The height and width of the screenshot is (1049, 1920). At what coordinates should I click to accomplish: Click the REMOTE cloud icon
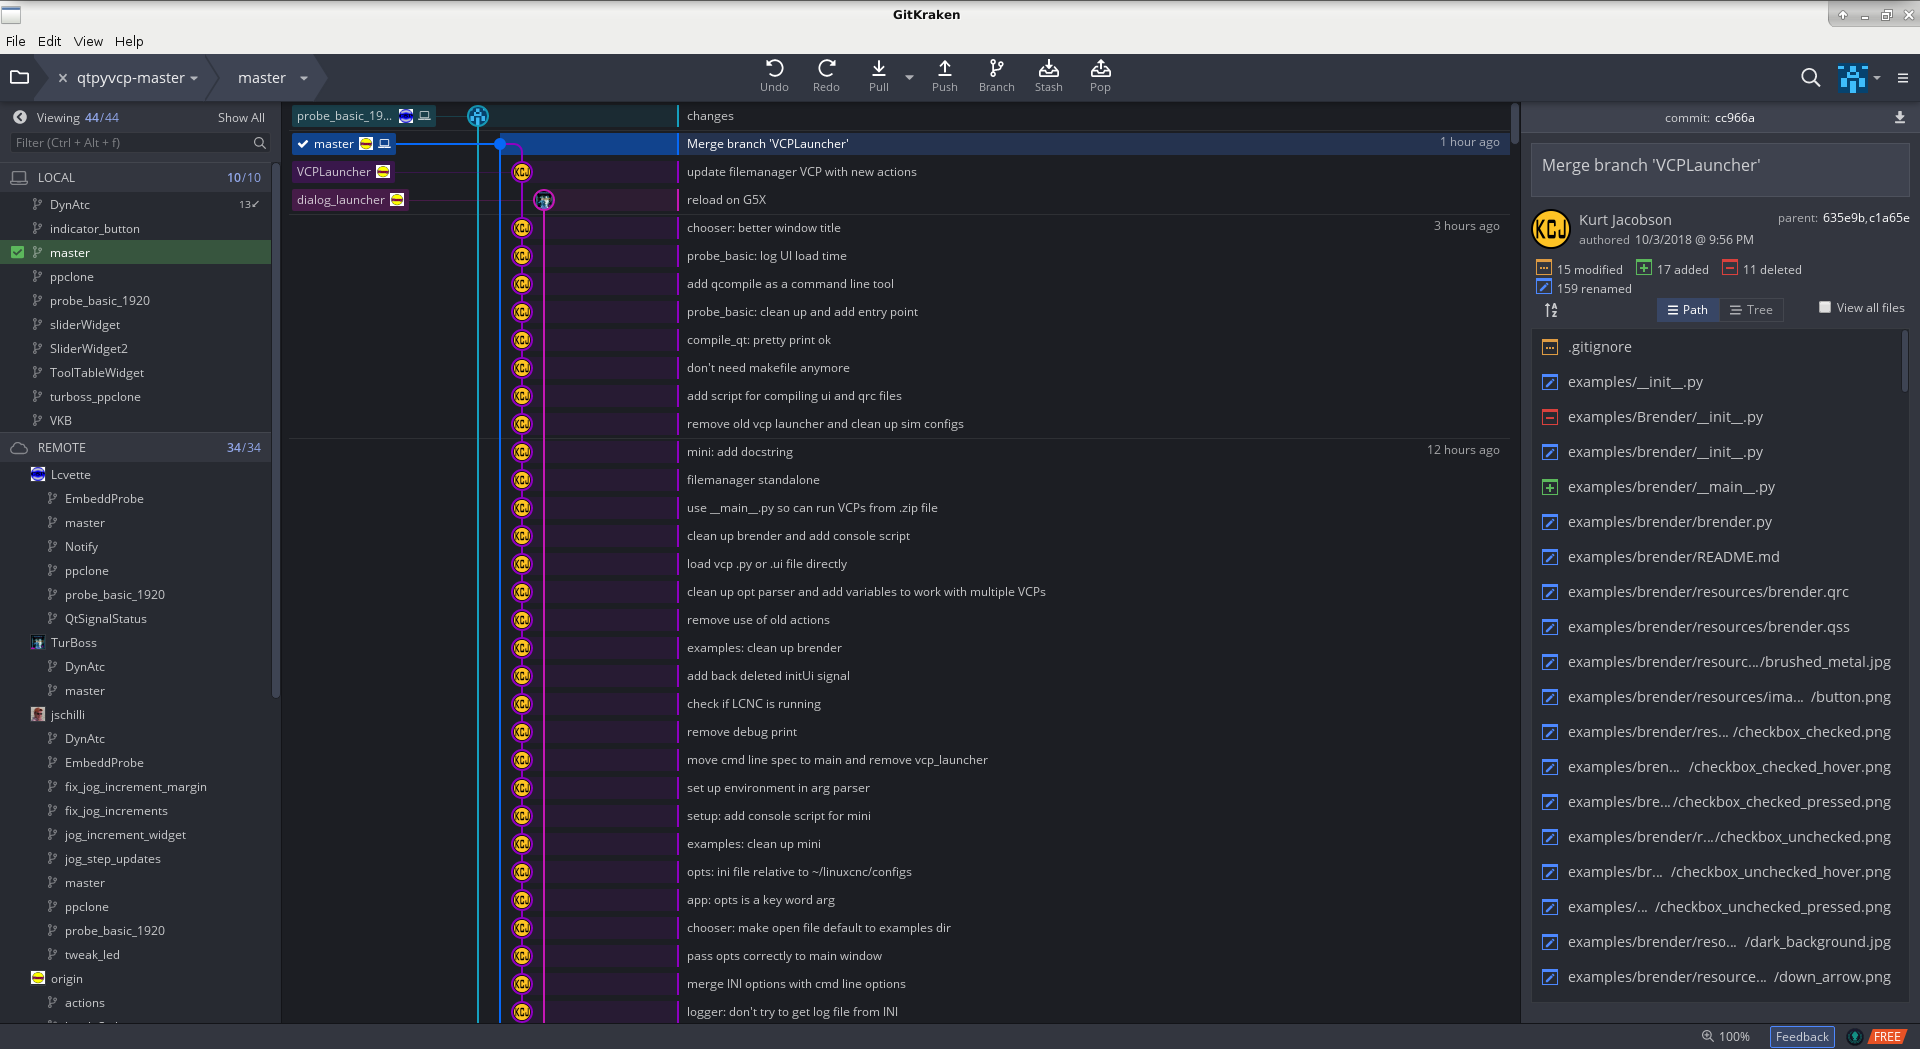tap(19, 447)
